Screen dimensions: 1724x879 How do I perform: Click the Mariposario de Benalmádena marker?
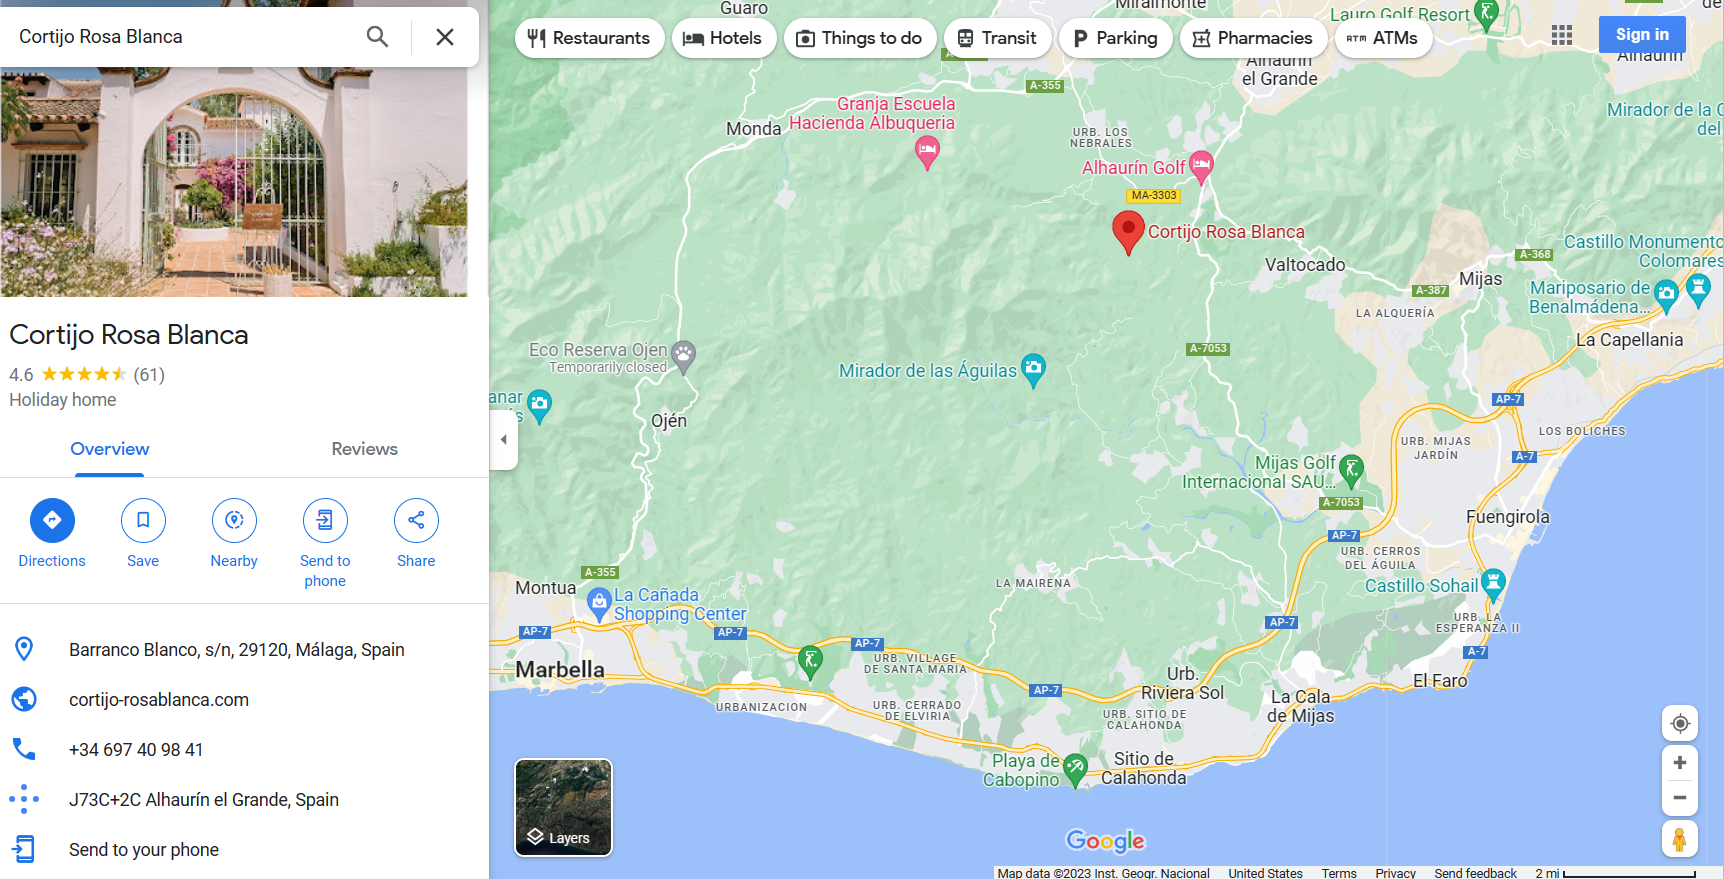coord(1666,296)
